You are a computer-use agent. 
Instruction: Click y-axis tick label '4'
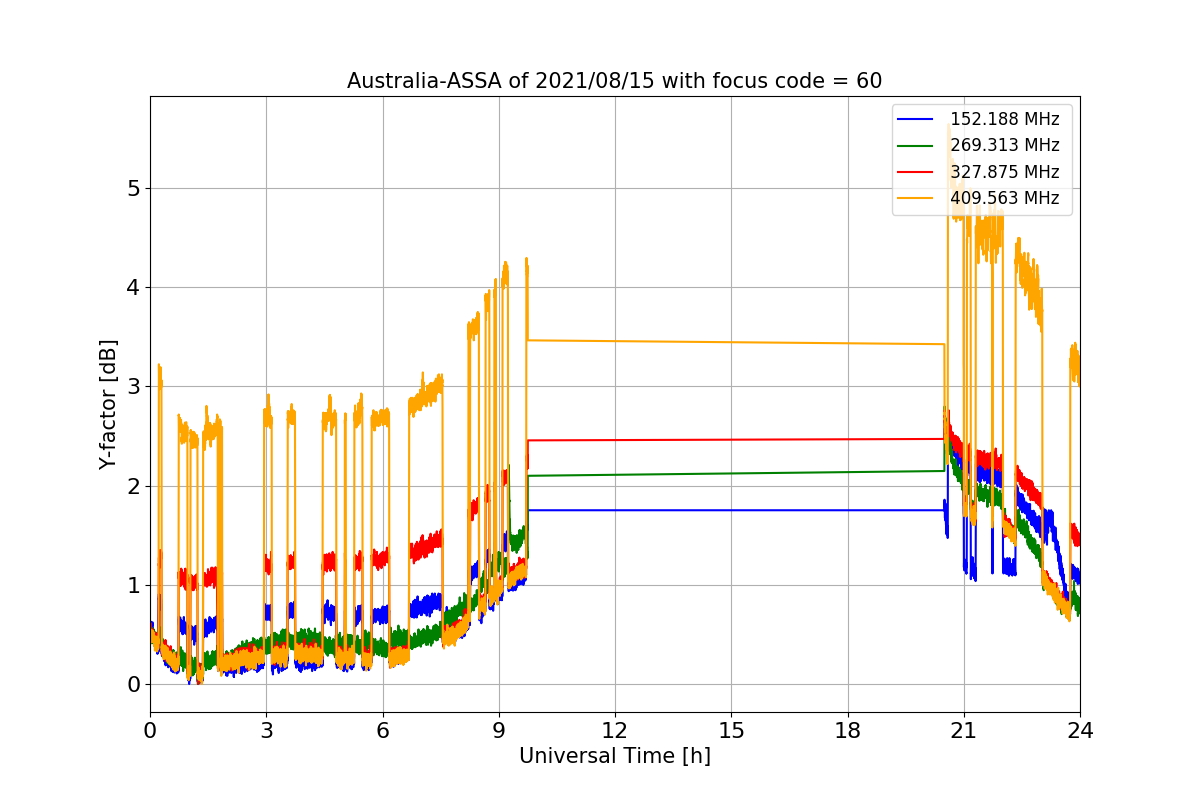pyautogui.click(x=133, y=288)
